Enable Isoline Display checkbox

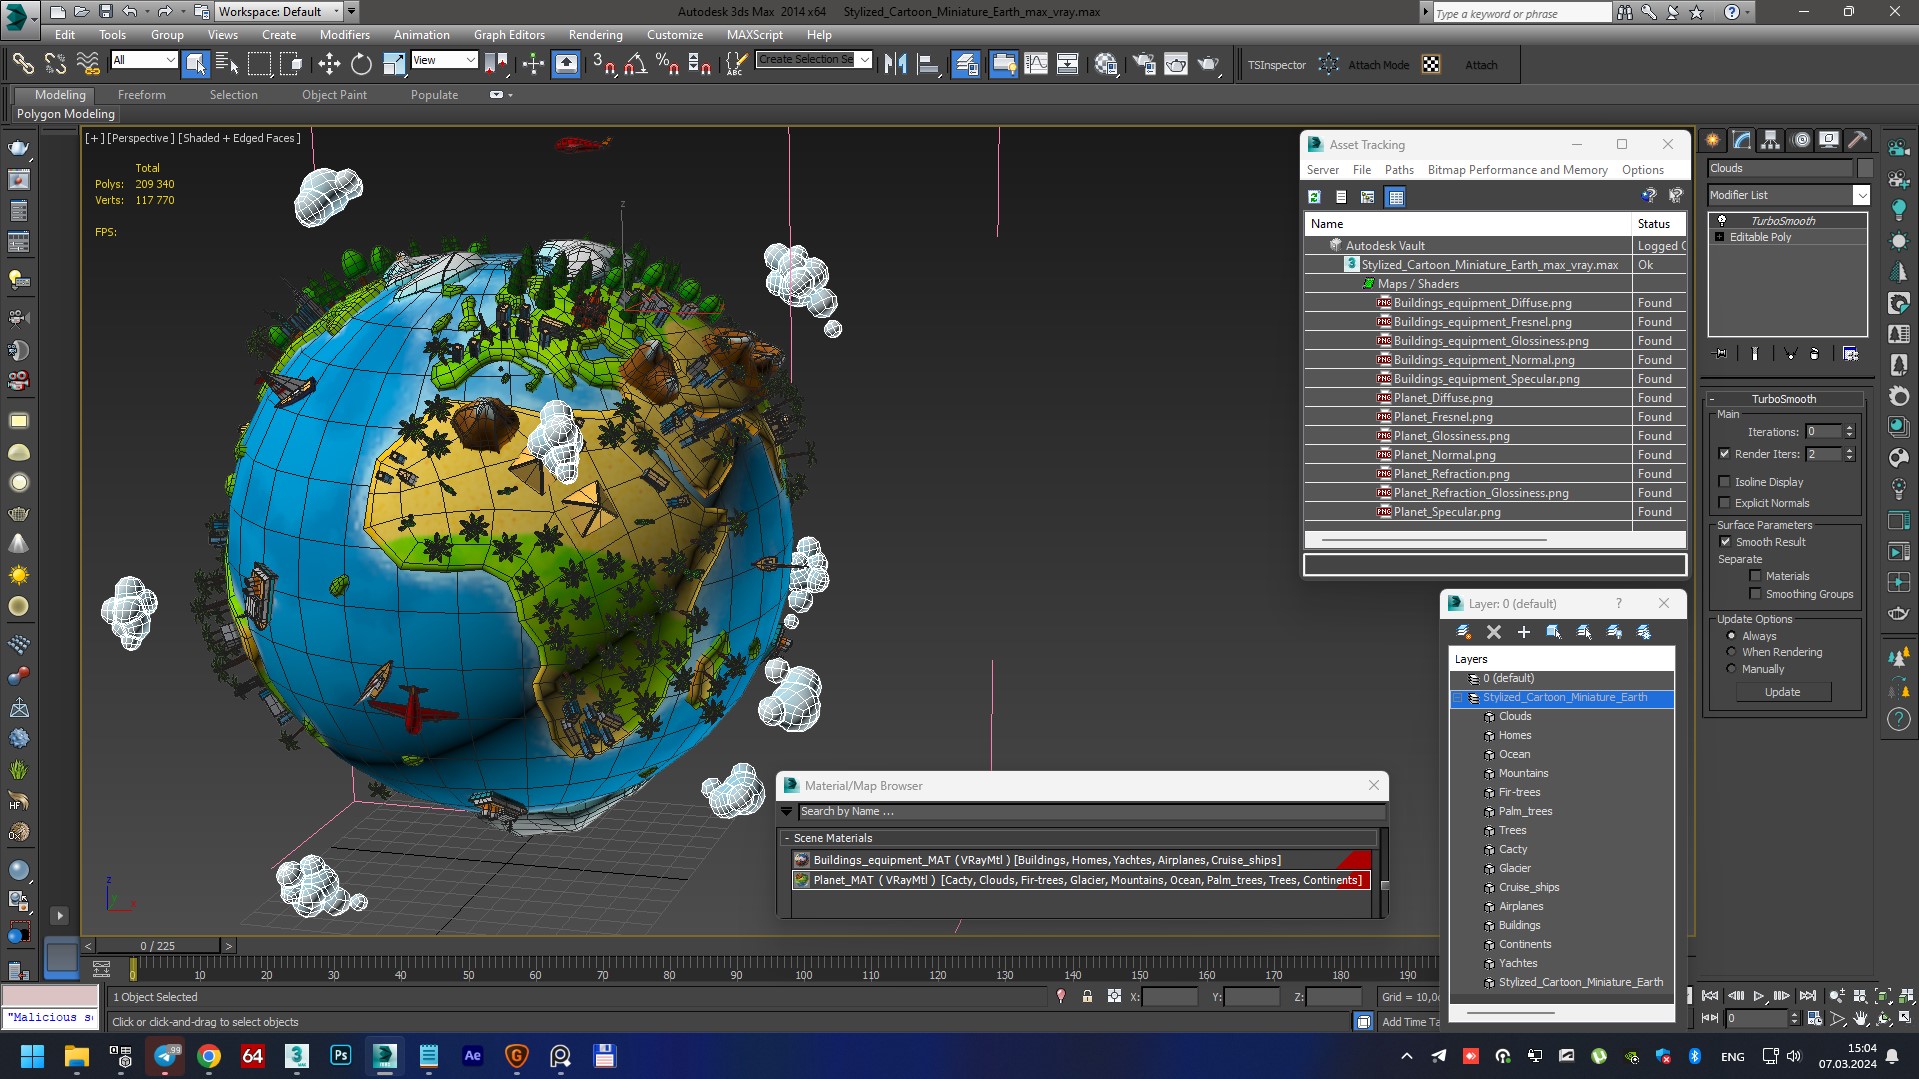coord(1724,482)
